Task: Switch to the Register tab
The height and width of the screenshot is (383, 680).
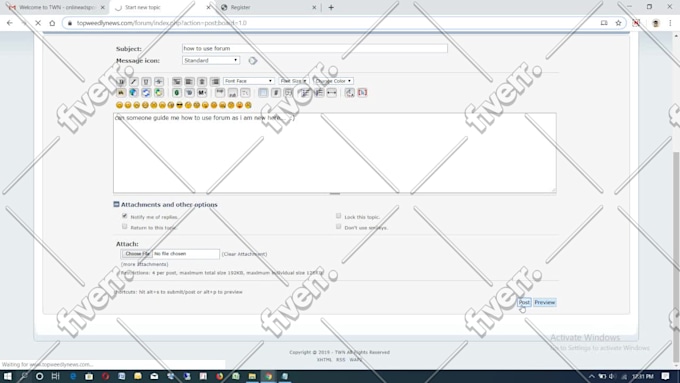Action: [x=269, y=7]
